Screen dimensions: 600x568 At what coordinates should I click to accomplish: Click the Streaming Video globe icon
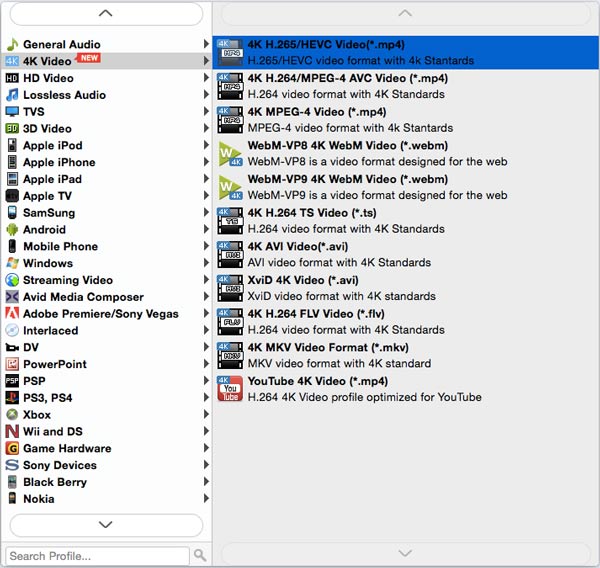(12, 280)
